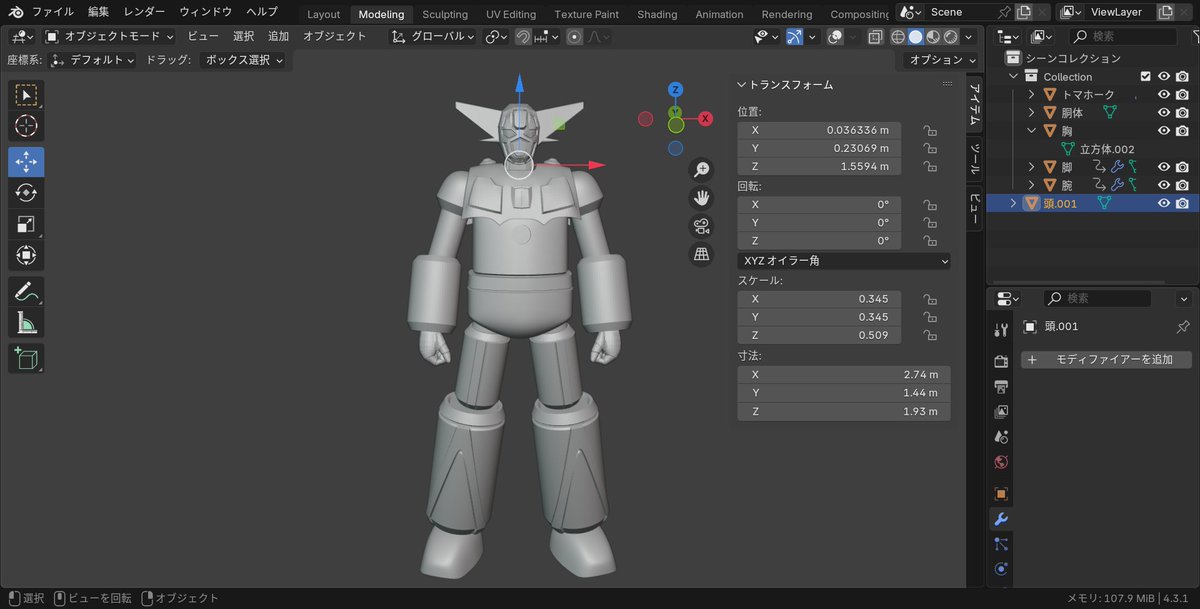Select the Measure tool
1200x609 pixels.
(26, 323)
